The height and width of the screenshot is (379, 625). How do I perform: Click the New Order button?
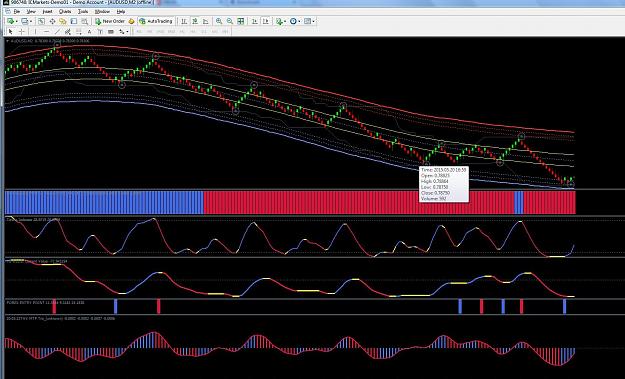110,21
